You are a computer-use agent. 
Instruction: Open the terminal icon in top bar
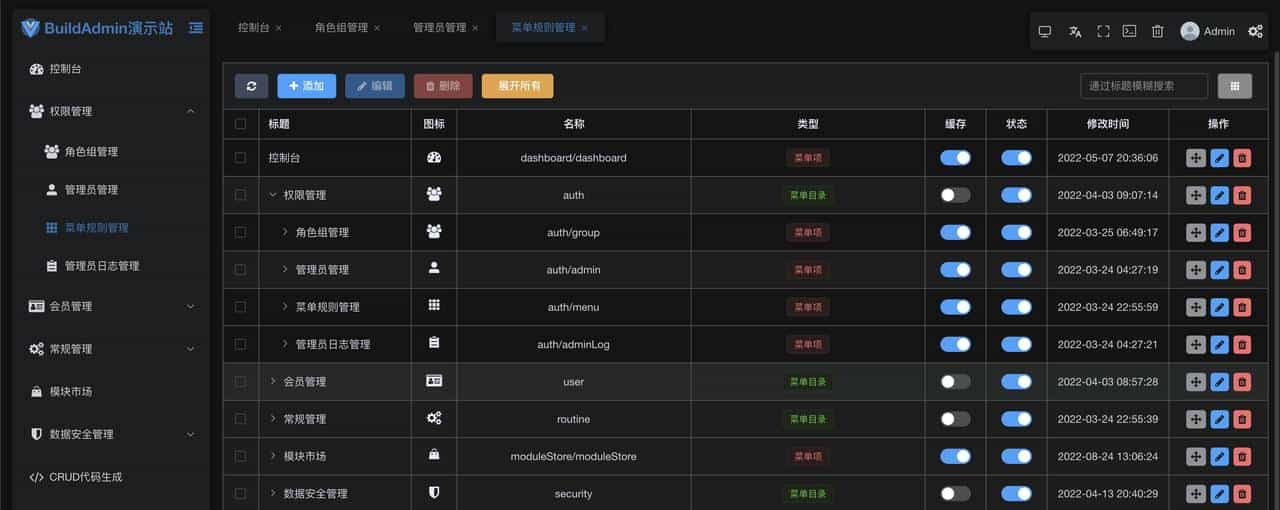click(x=1129, y=31)
